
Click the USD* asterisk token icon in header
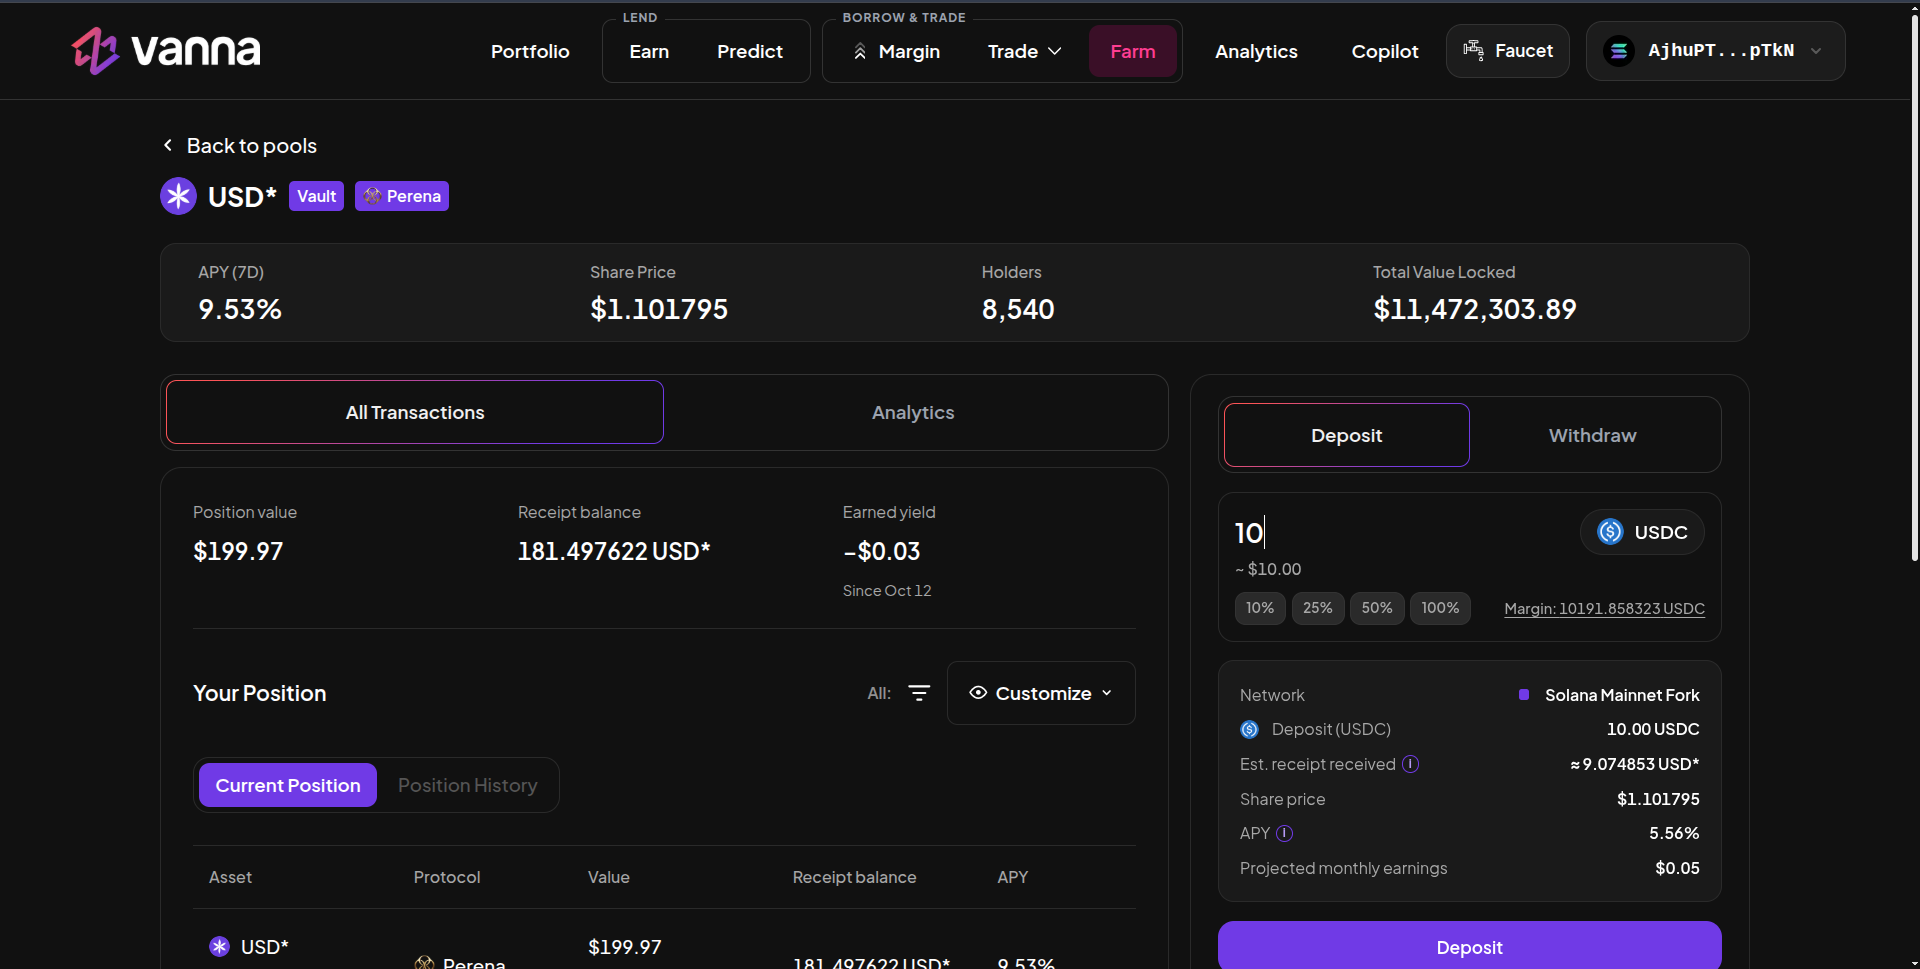pos(179,196)
